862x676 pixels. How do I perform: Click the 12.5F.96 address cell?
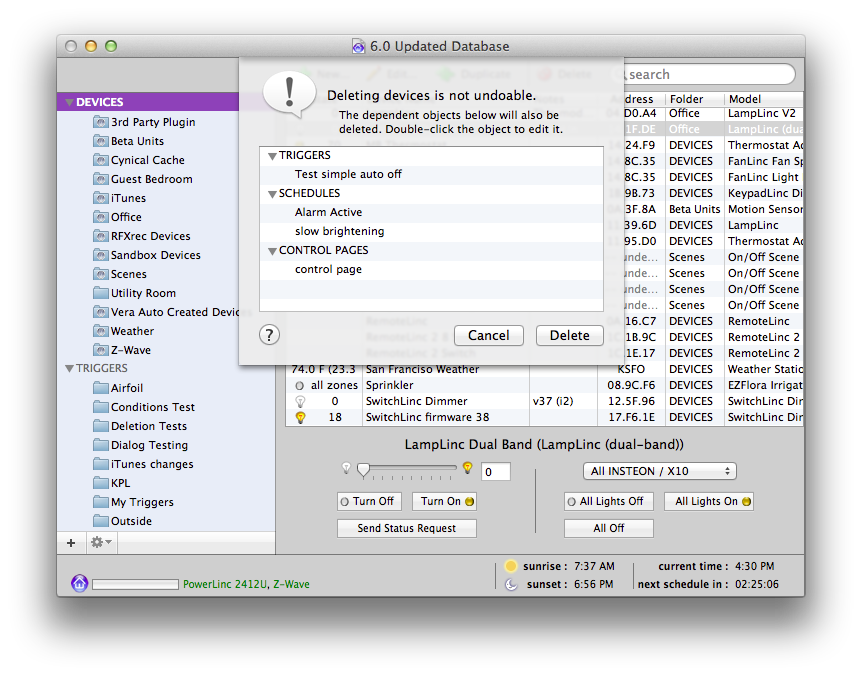631,401
